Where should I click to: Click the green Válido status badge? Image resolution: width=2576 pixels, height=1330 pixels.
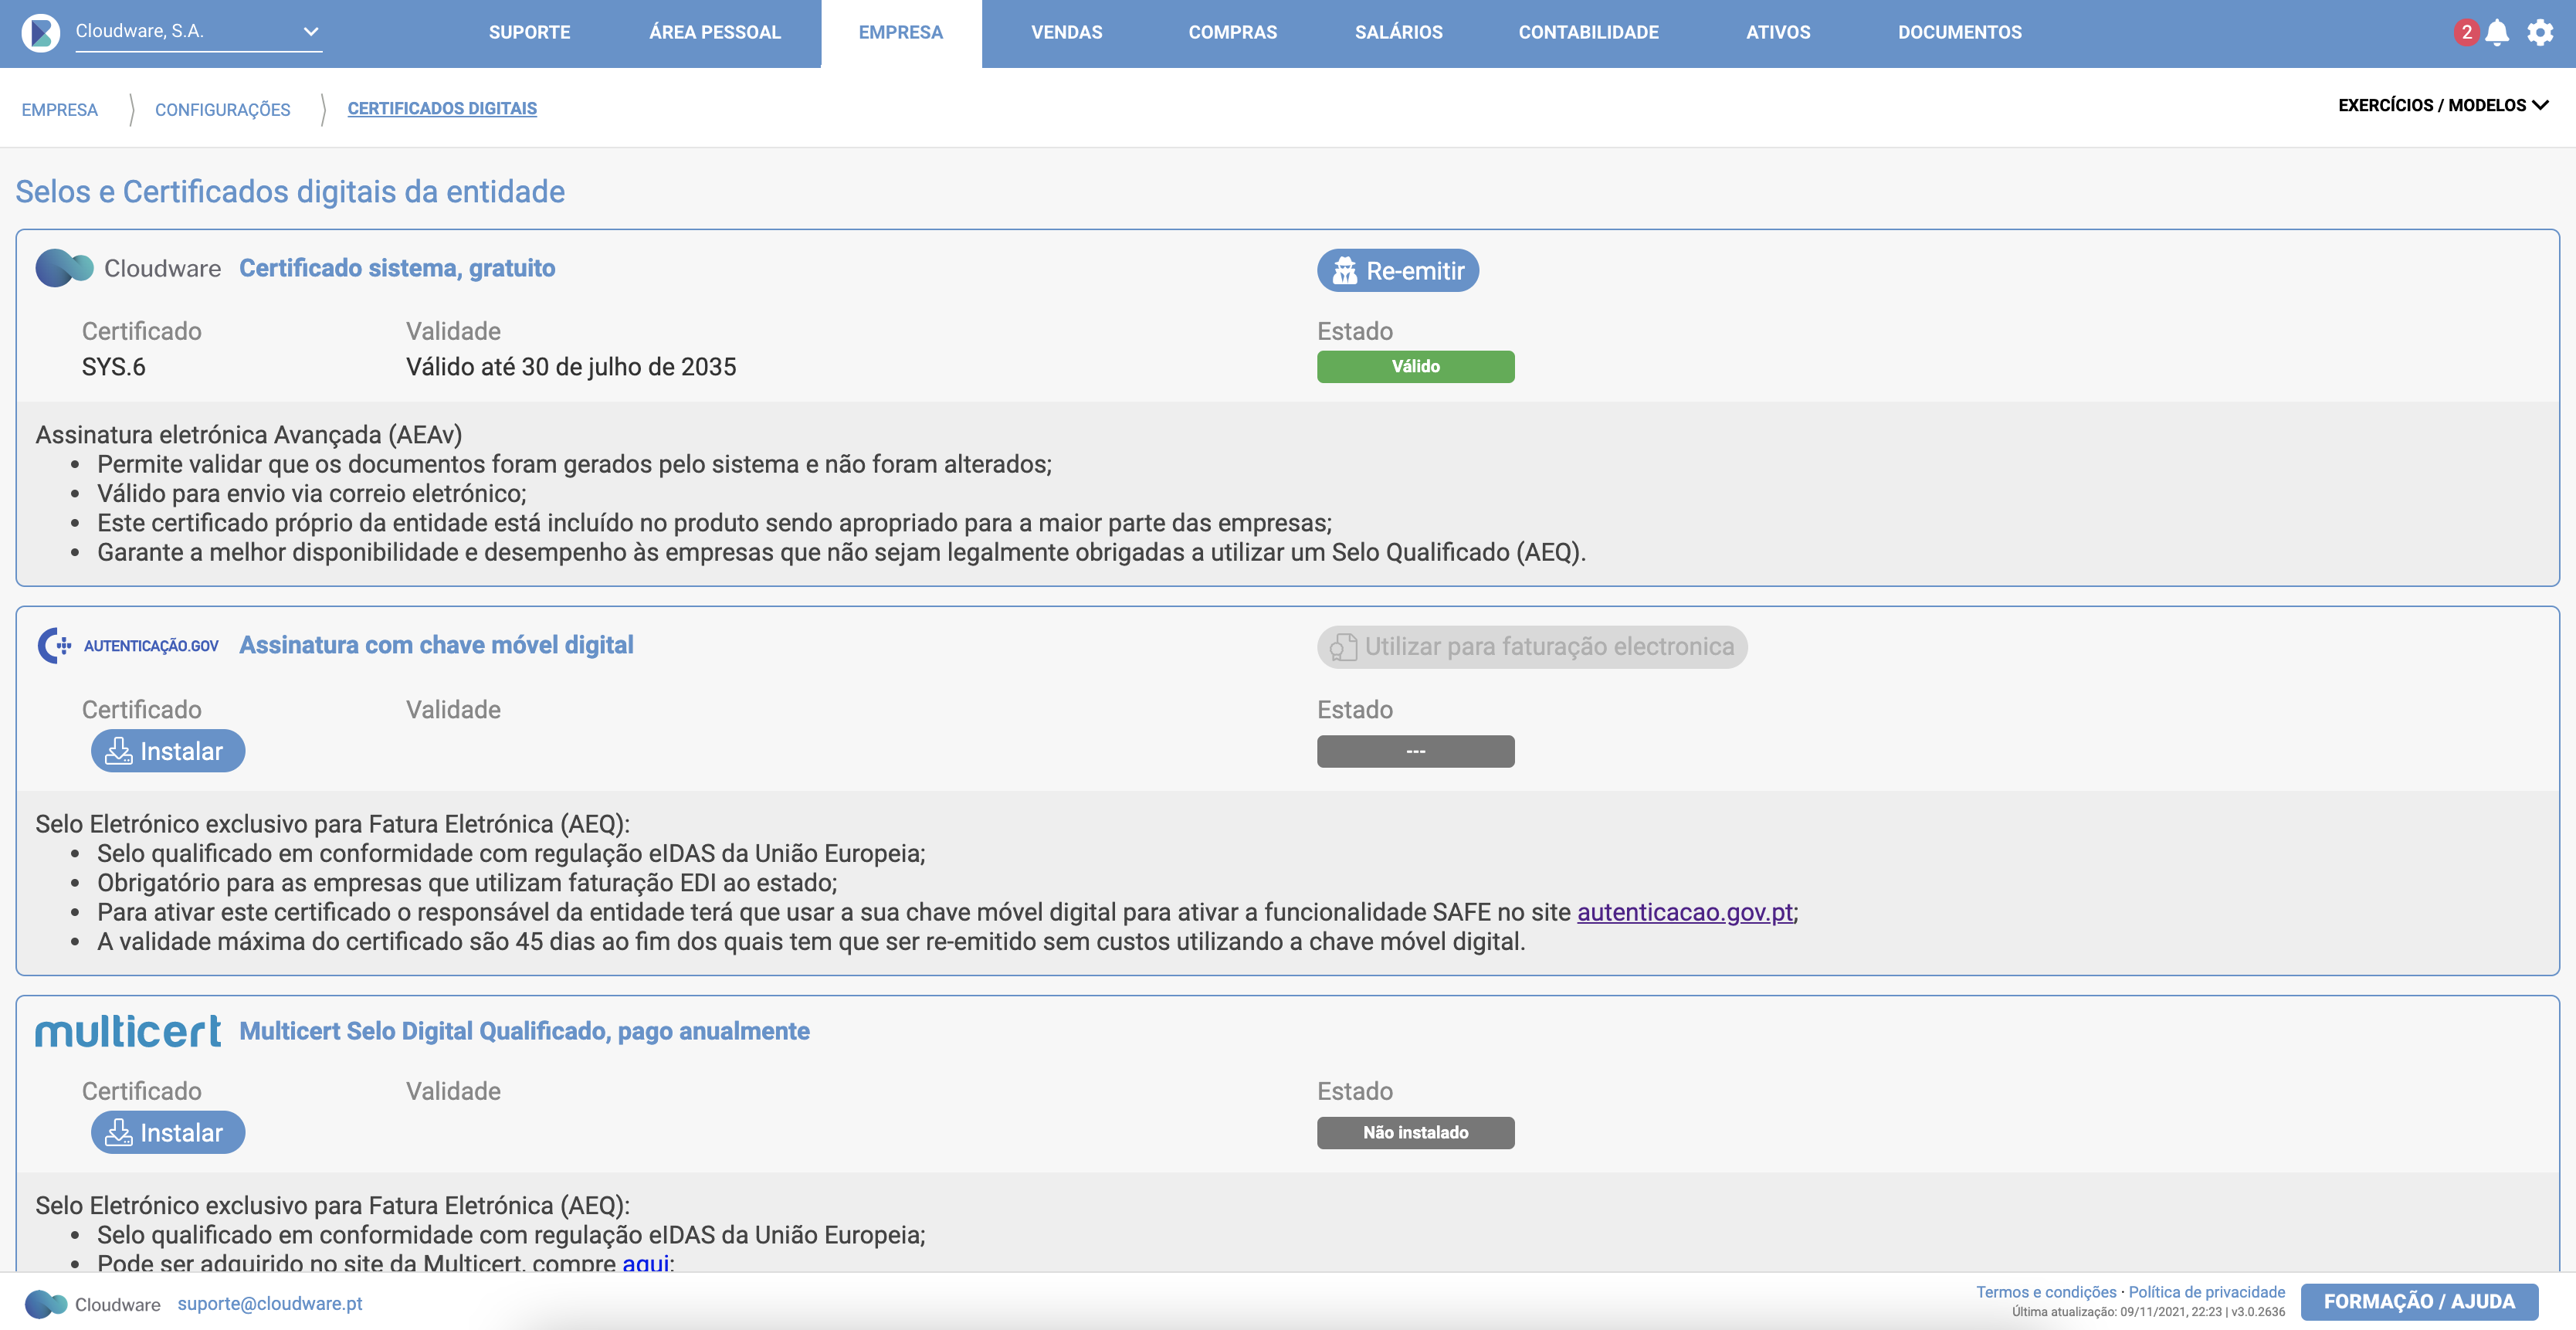click(1415, 367)
